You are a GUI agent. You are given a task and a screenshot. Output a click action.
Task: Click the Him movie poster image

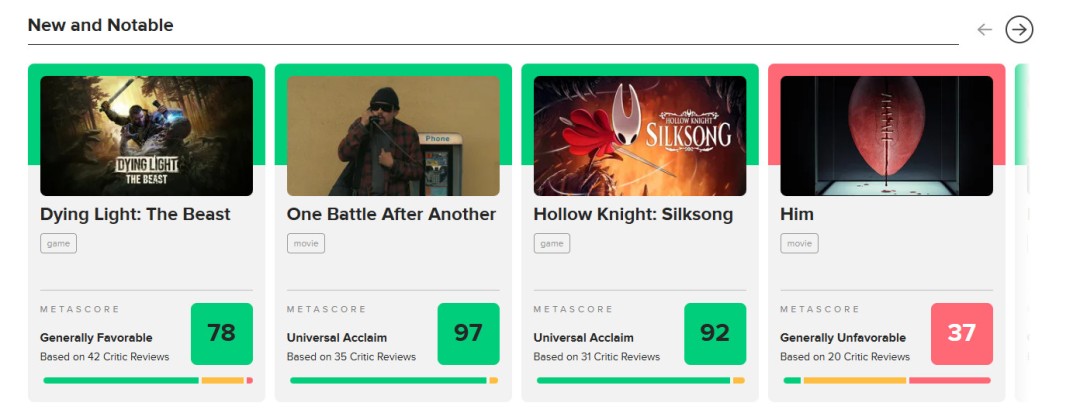886,136
